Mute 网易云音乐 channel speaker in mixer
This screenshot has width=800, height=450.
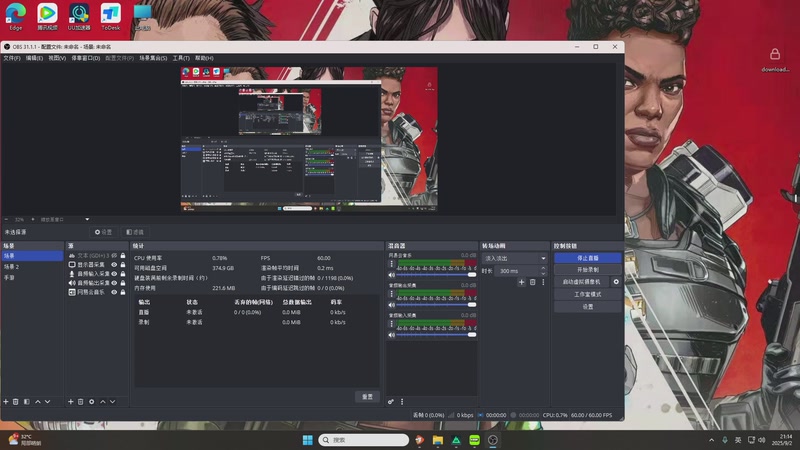click(392, 275)
